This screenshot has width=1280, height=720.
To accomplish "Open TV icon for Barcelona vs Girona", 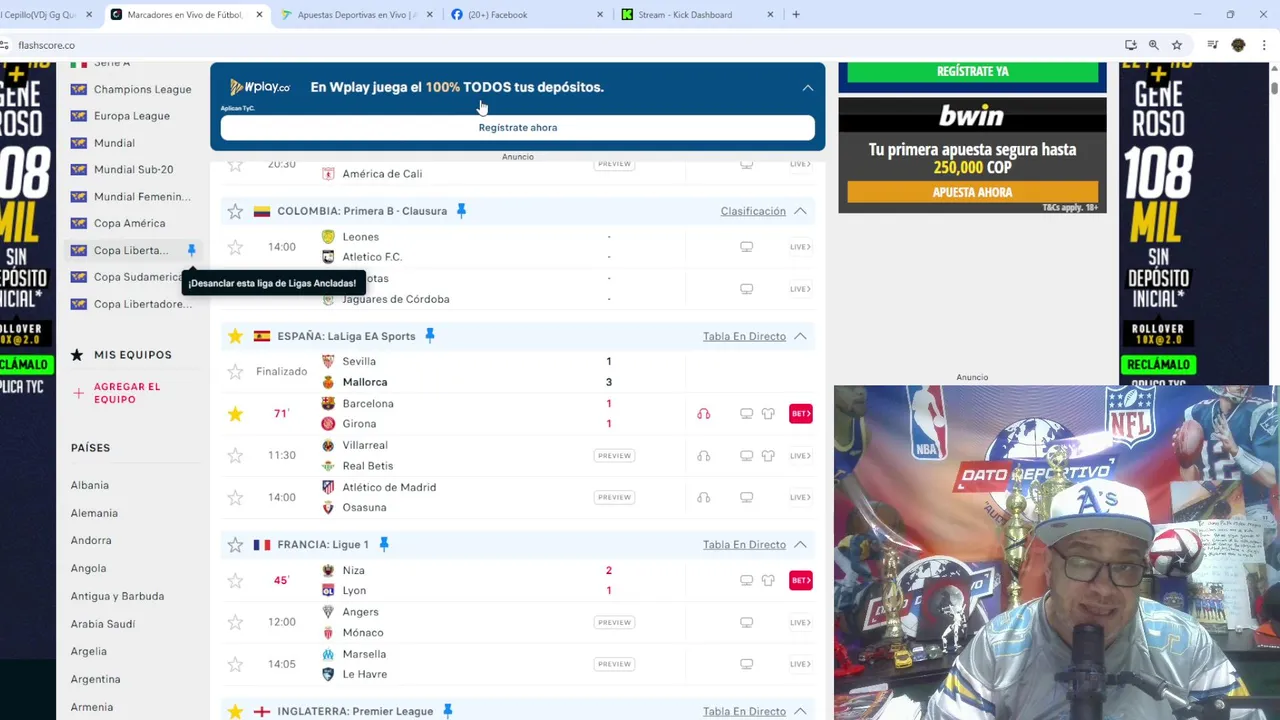I will [x=746, y=414].
